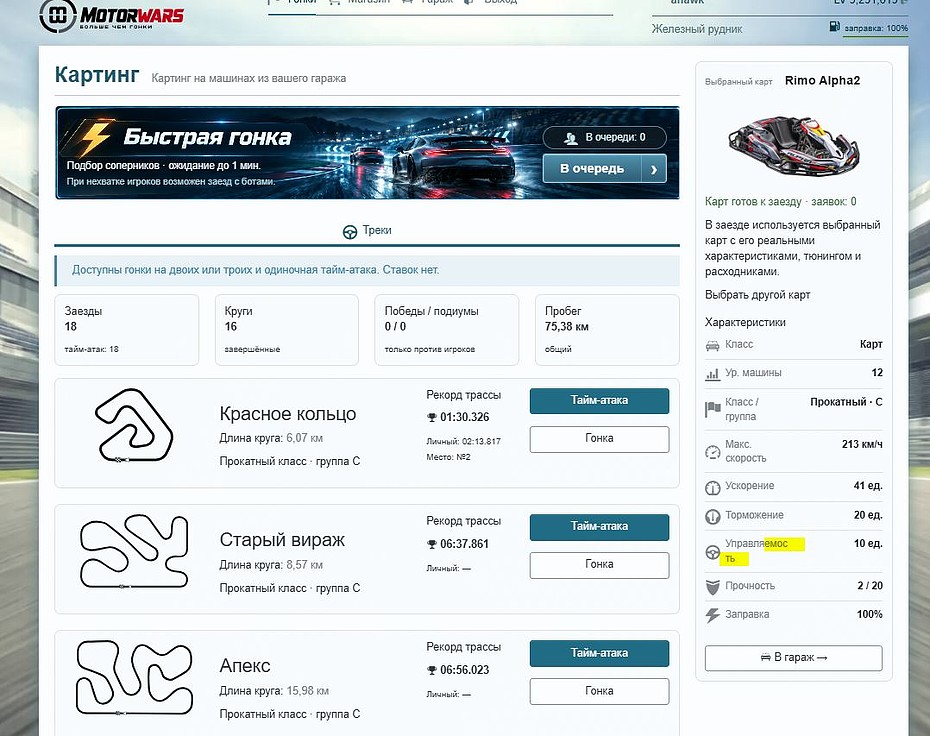Click the MotorWars logo
The image size is (930, 736).
point(112,15)
